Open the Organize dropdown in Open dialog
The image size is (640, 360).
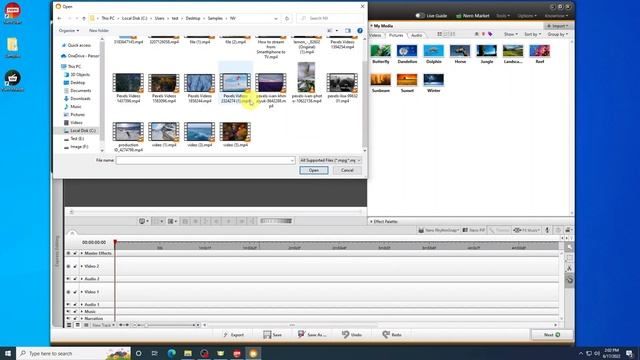point(69,31)
